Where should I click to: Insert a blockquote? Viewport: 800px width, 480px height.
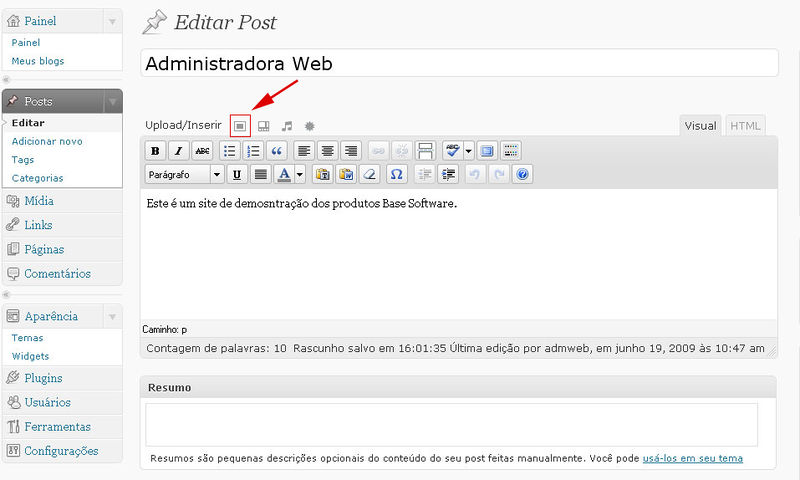tap(277, 151)
